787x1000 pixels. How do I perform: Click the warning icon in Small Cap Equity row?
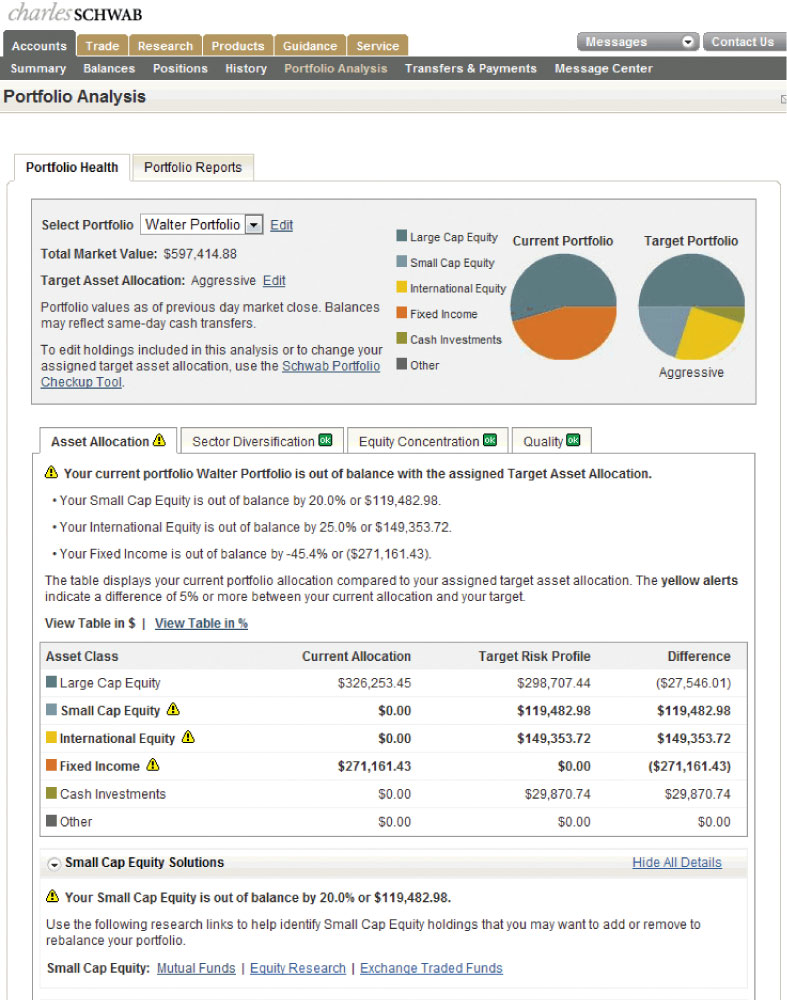(173, 709)
